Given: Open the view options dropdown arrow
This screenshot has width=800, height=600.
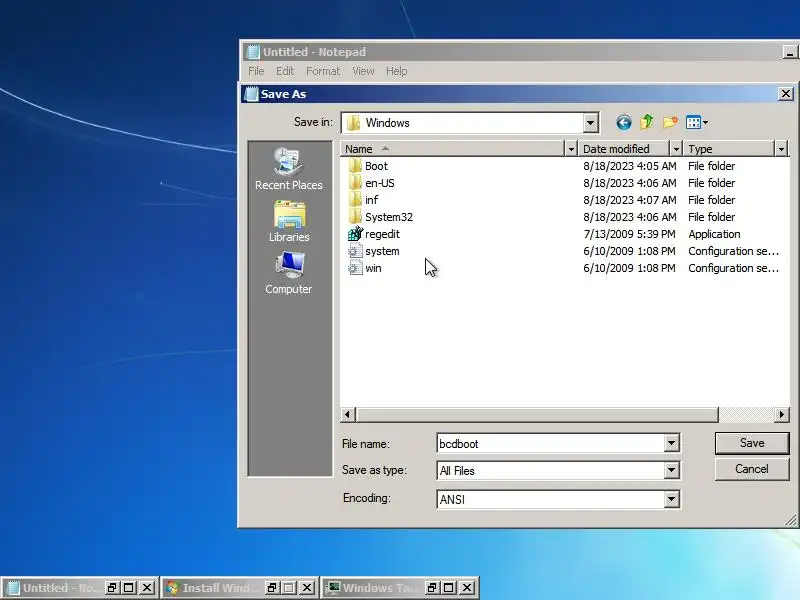Looking at the screenshot, I should point(705,122).
